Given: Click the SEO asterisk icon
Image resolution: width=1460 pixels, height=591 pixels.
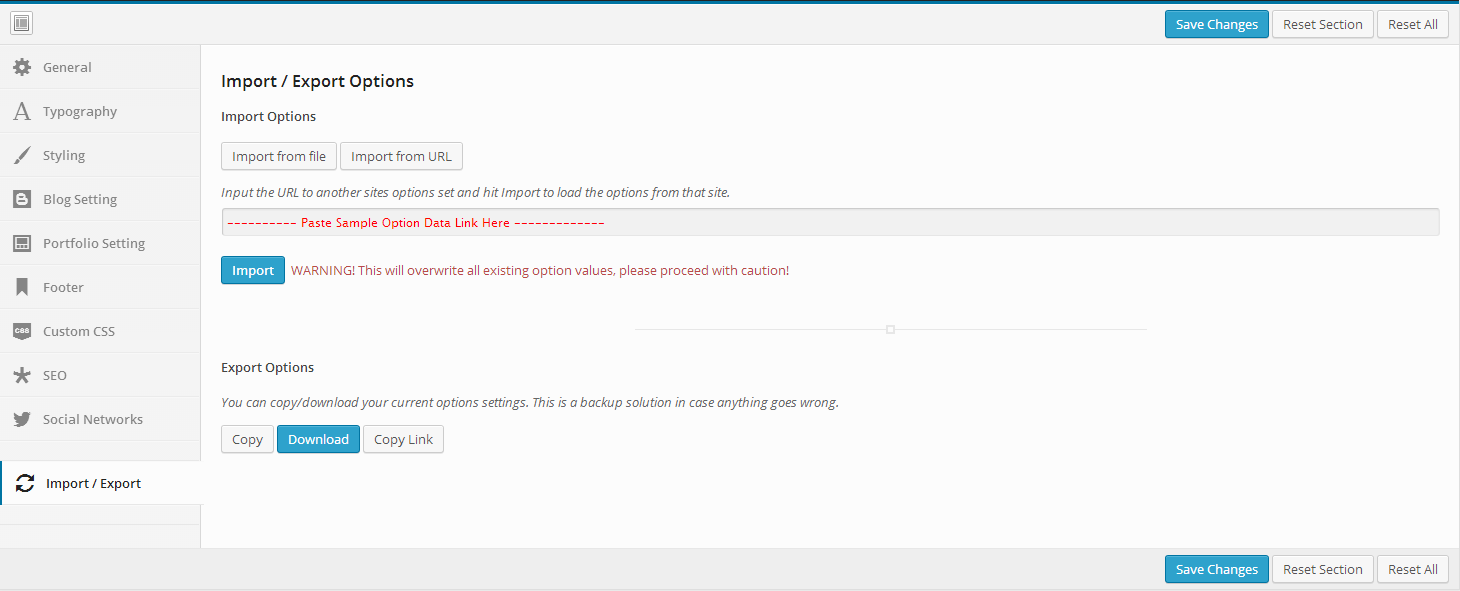Looking at the screenshot, I should click(22, 375).
